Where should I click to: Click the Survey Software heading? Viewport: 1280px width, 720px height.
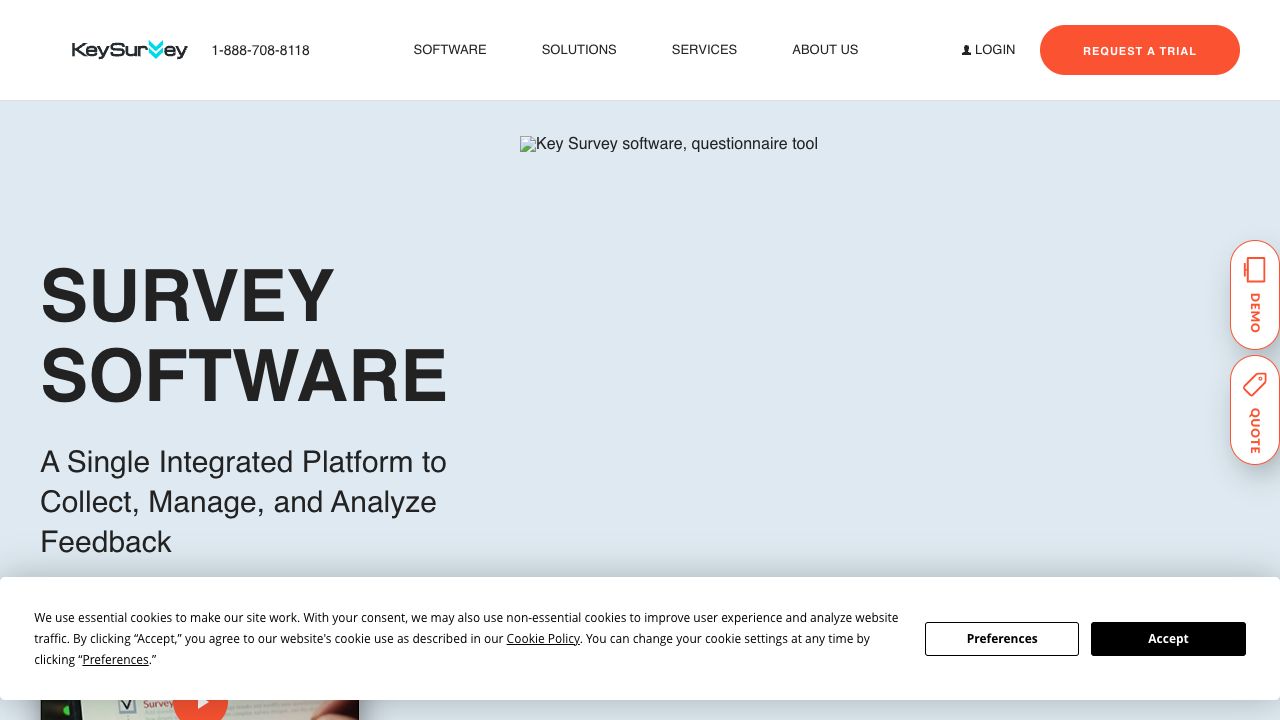(243, 335)
